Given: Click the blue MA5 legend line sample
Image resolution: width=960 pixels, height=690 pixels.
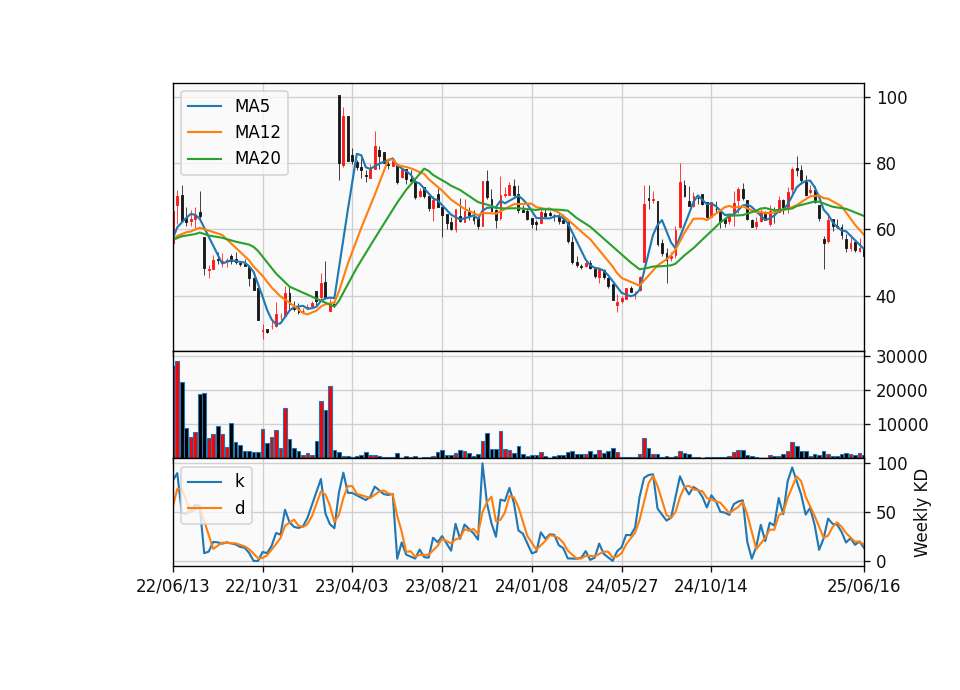Looking at the screenshot, I should (x=204, y=106).
